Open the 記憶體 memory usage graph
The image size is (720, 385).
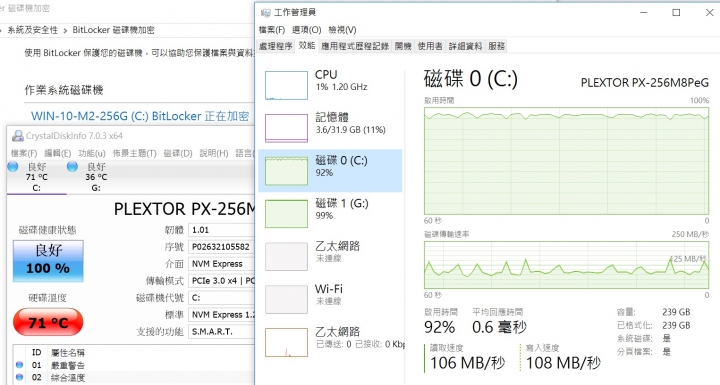point(286,128)
